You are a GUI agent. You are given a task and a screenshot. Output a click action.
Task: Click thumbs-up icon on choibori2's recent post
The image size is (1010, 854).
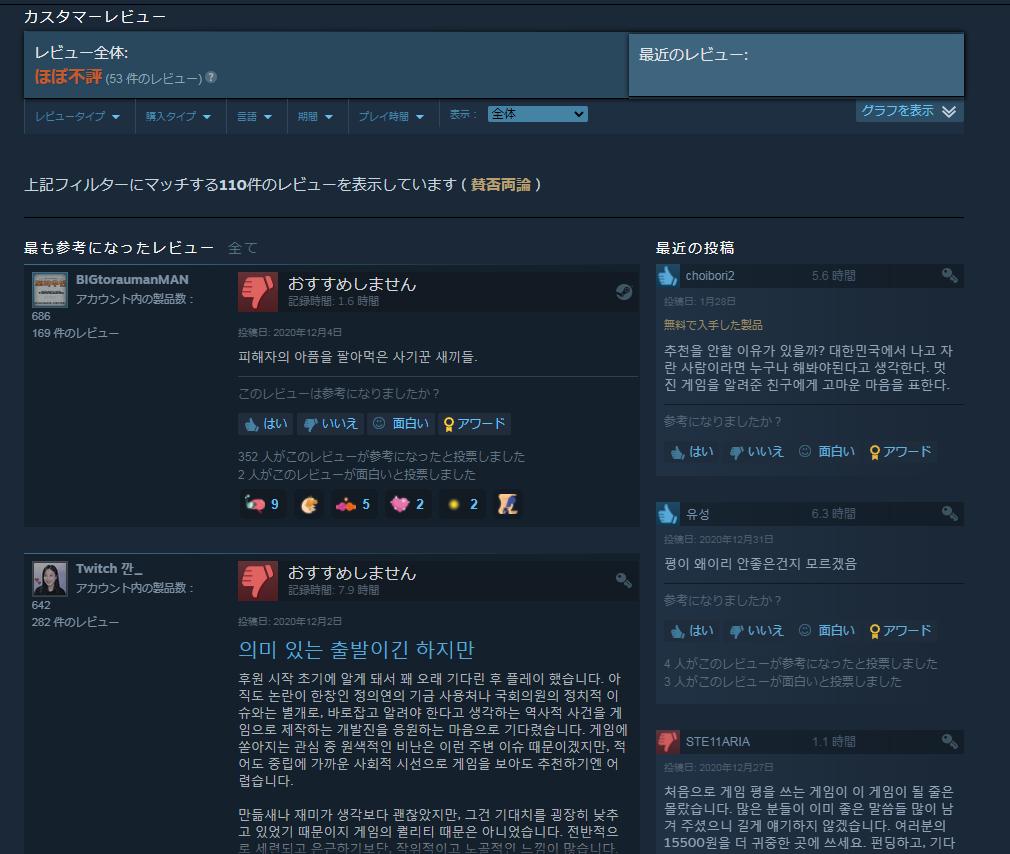(668, 276)
